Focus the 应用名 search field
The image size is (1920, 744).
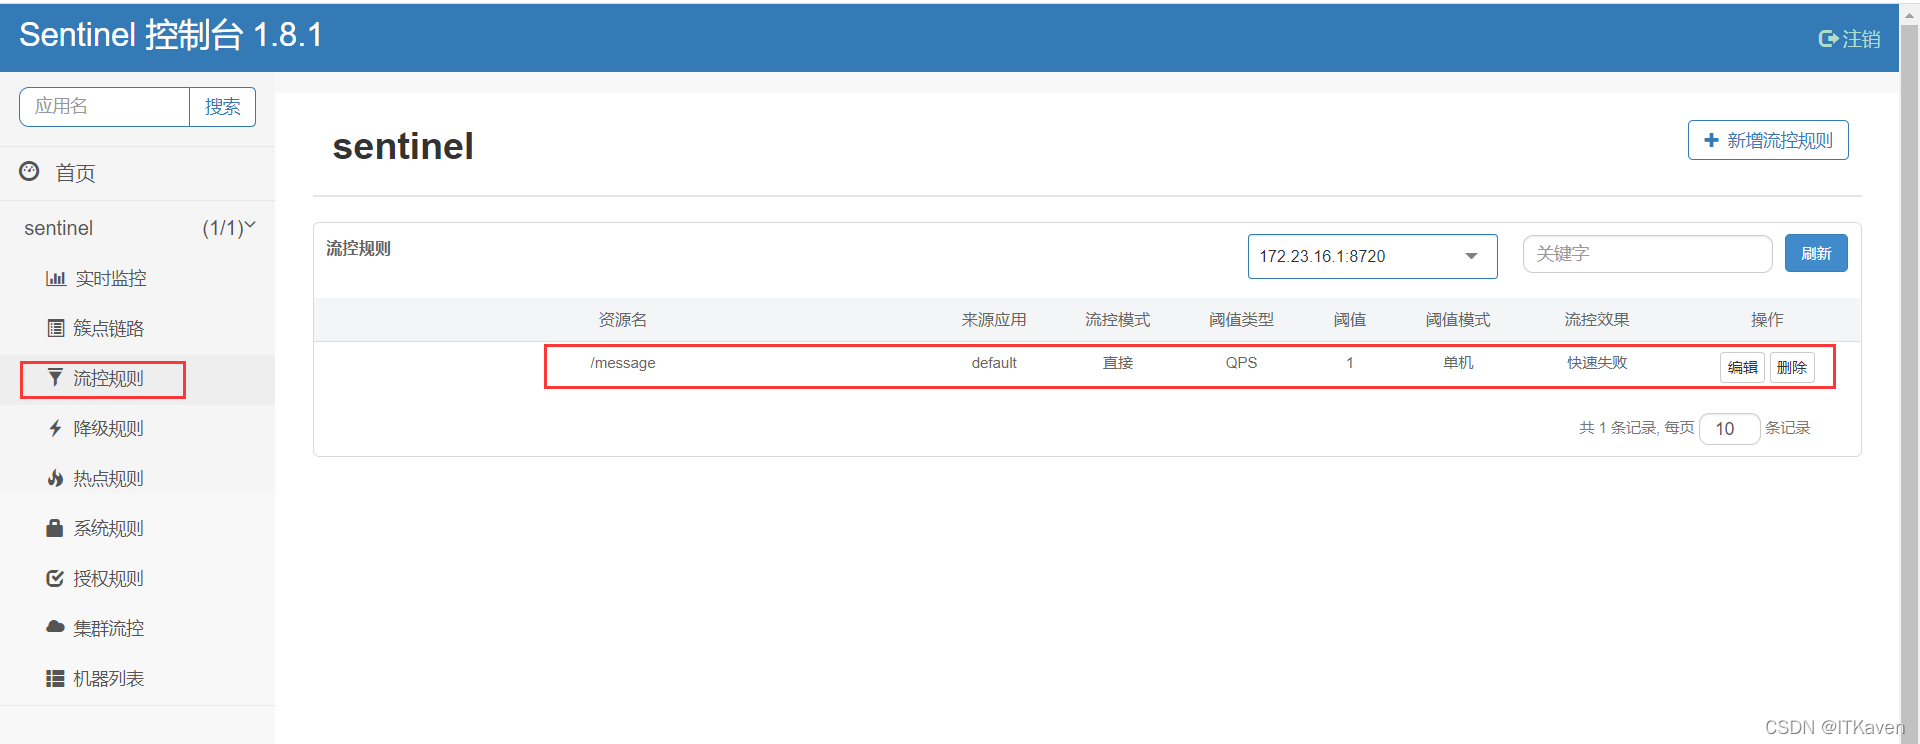click(104, 107)
